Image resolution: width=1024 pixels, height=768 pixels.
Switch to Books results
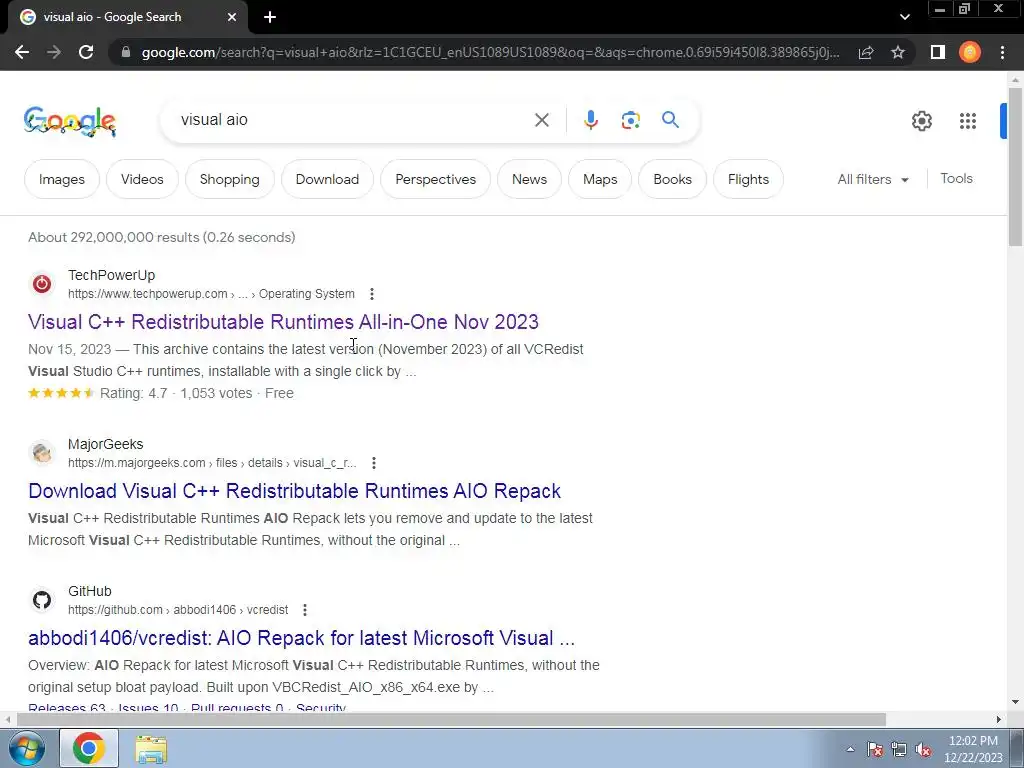click(673, 179)
